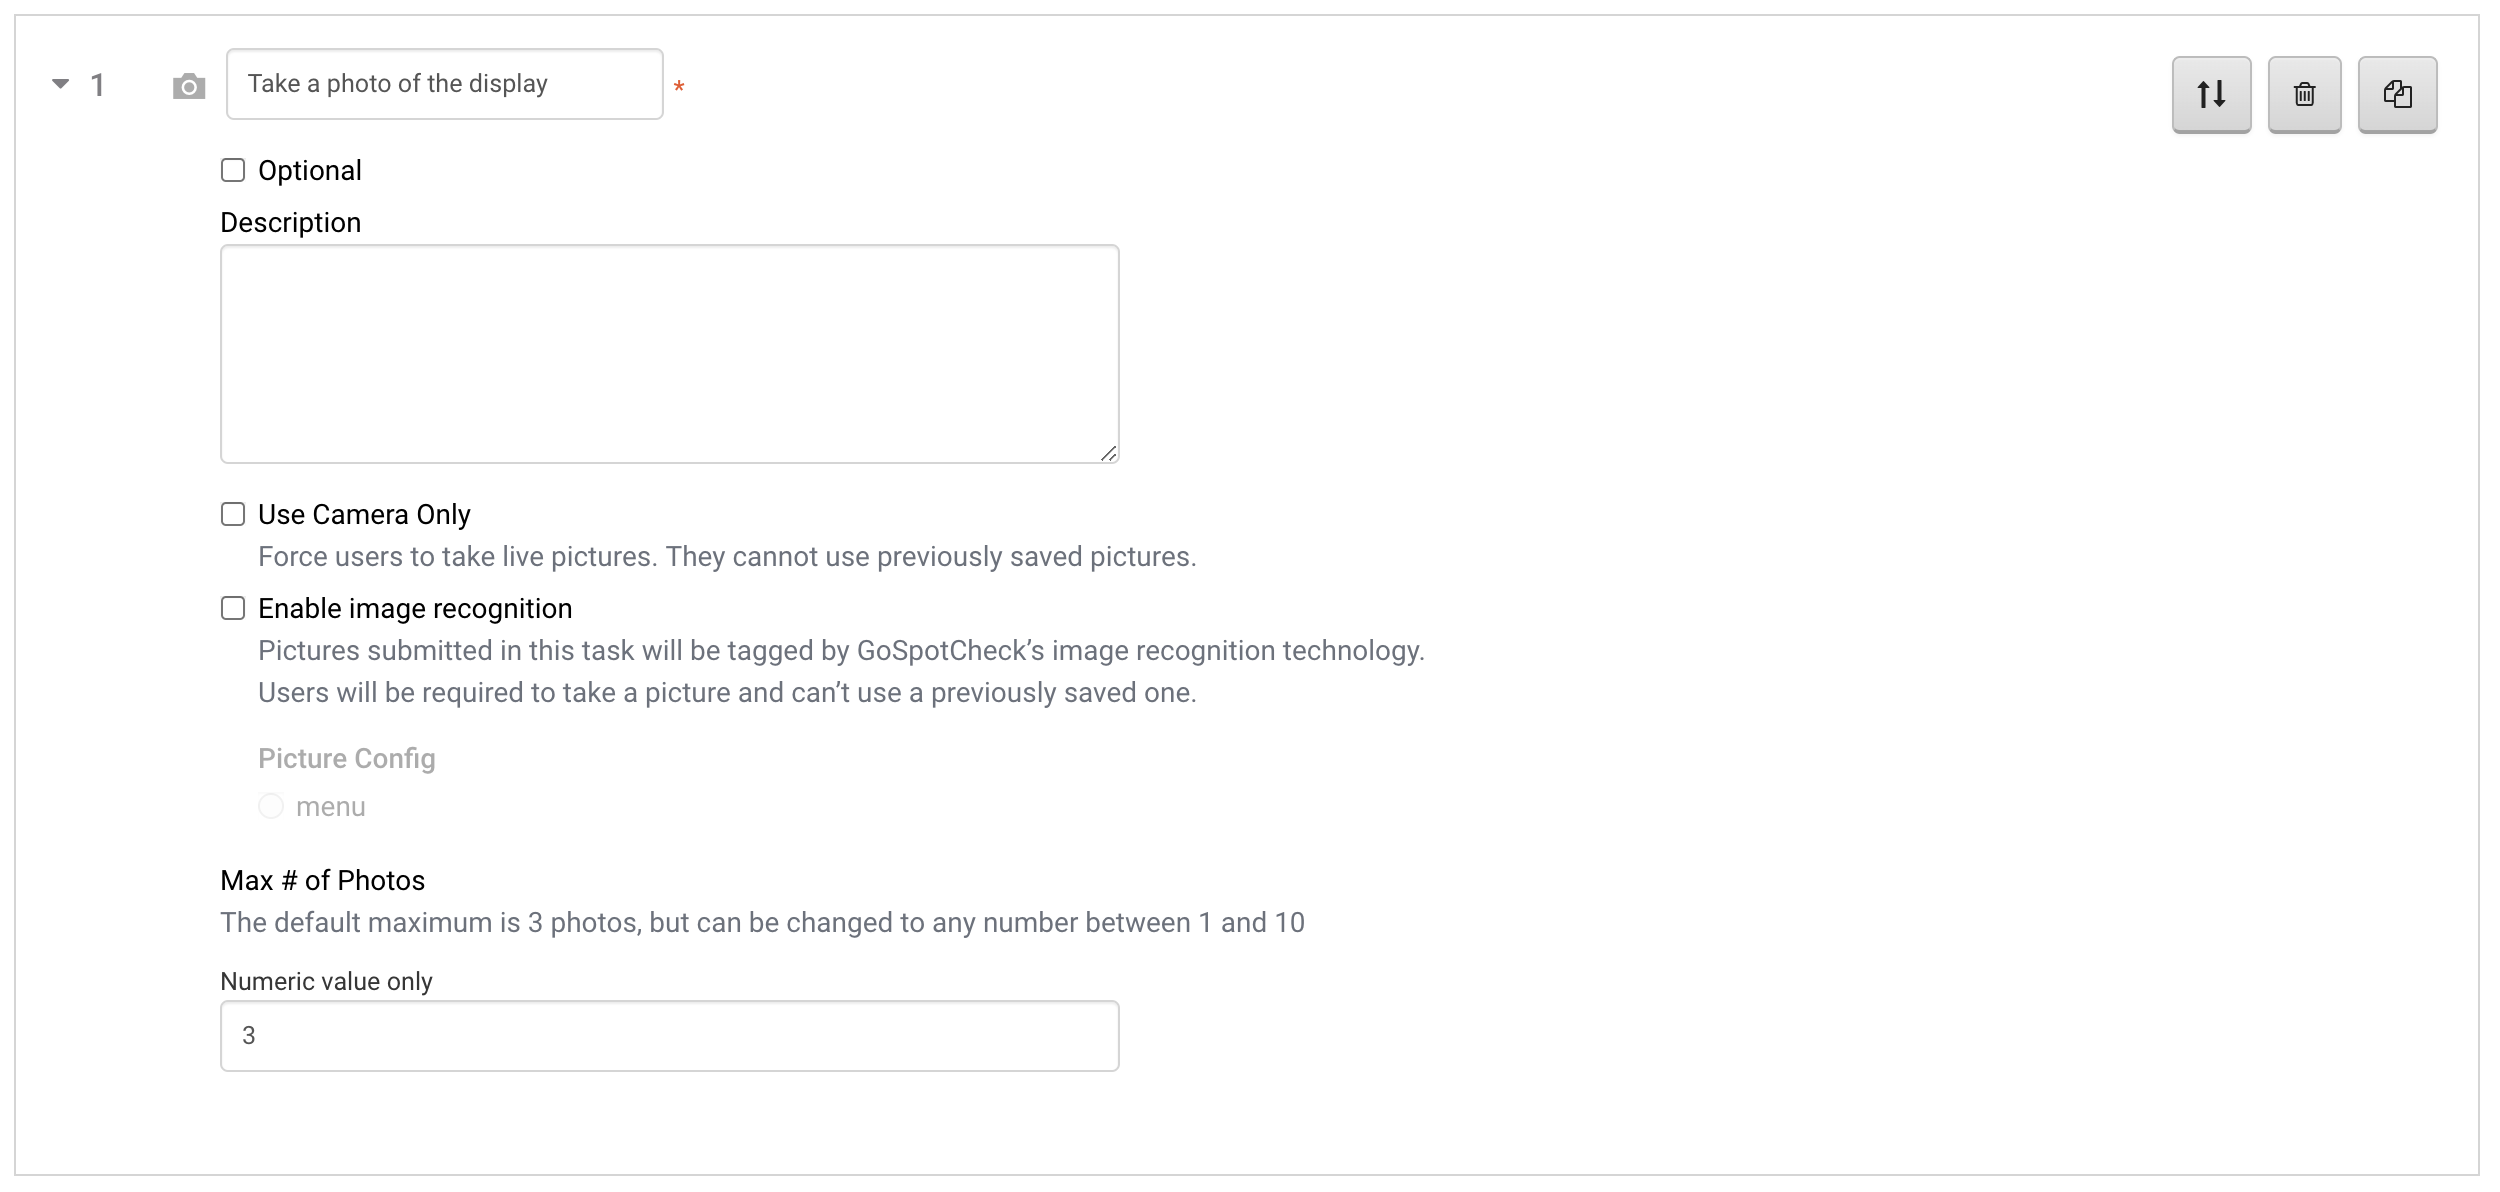Delete task with the trash icon

(2304, 94)
